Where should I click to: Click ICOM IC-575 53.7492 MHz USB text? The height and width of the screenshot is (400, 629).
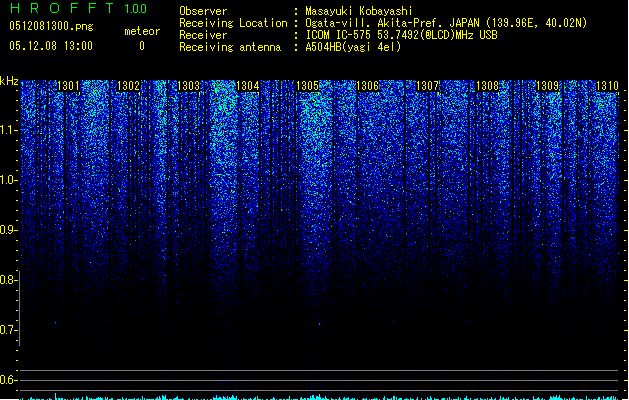pyautogui.click(x=402, y=35)
